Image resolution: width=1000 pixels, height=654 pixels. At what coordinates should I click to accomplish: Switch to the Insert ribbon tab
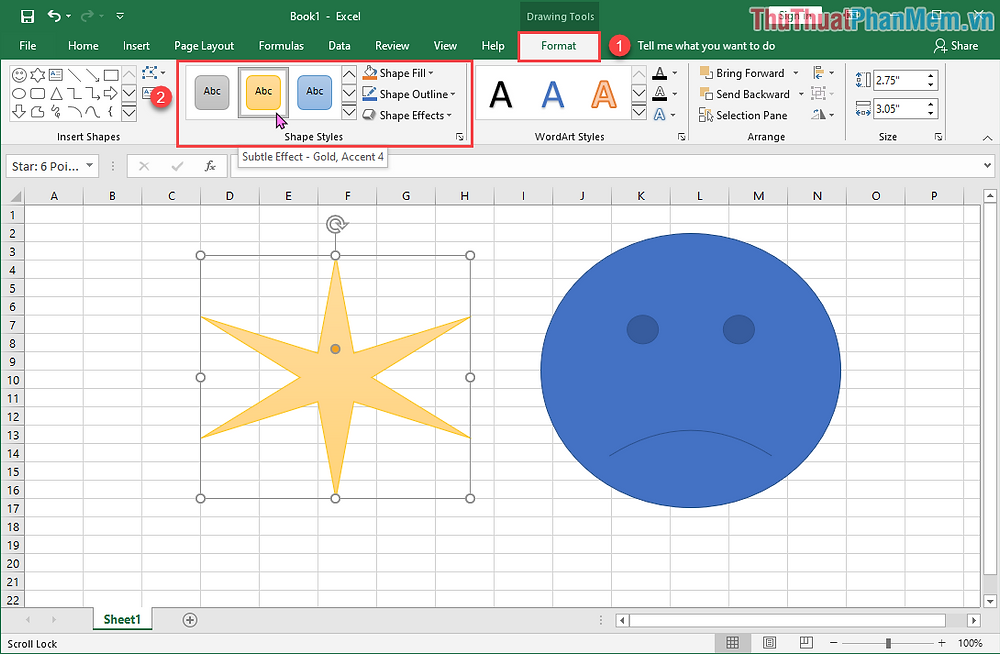pos(136,46)
